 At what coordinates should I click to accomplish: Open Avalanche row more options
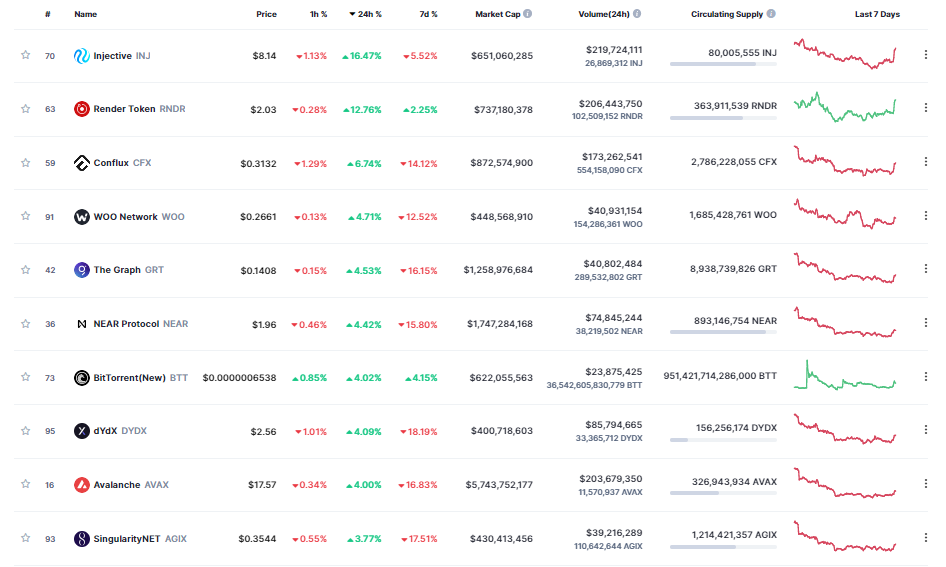click(925, 483)
